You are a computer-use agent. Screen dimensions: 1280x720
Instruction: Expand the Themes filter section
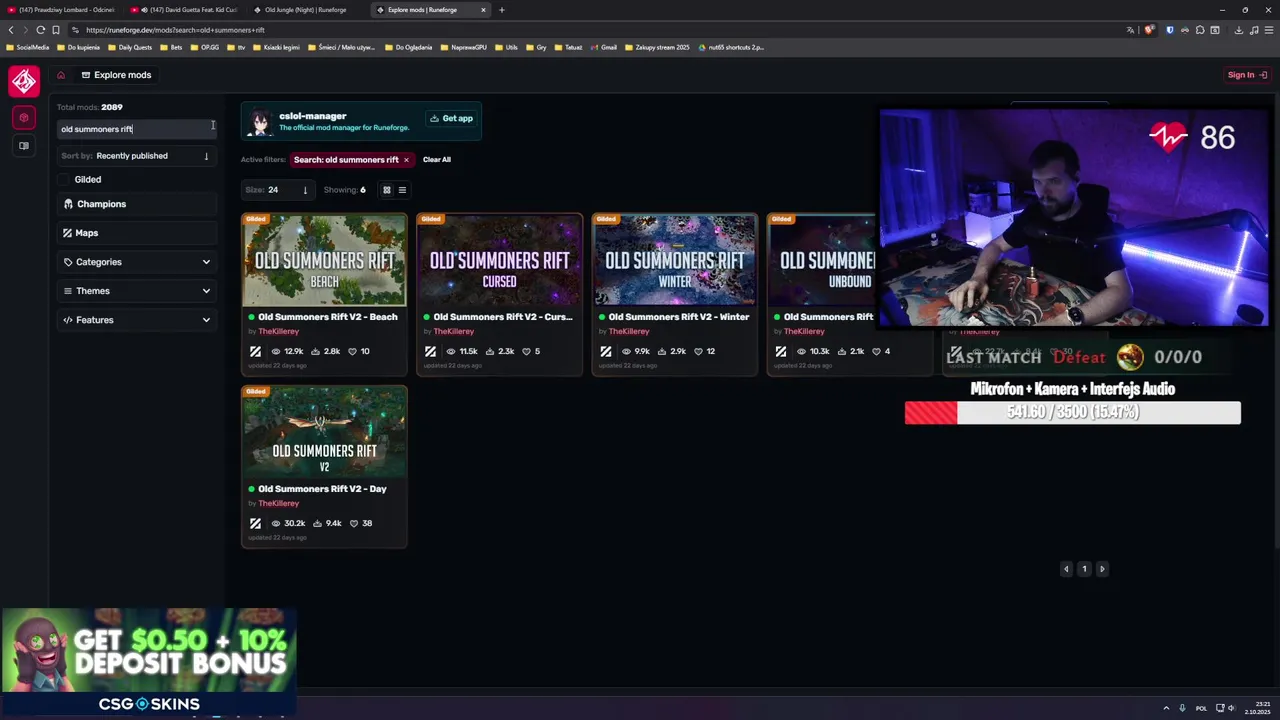click(x=136, y=291)
